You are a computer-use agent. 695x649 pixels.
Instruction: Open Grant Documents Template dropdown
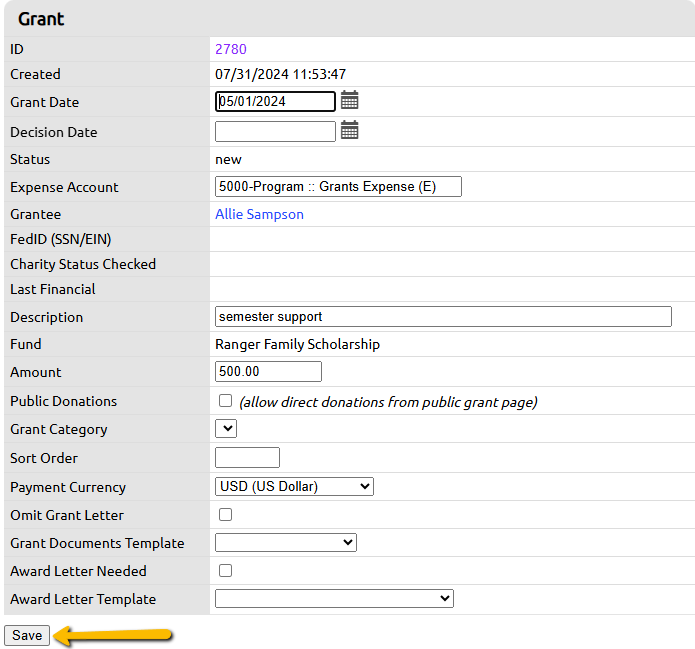point(286,543)
